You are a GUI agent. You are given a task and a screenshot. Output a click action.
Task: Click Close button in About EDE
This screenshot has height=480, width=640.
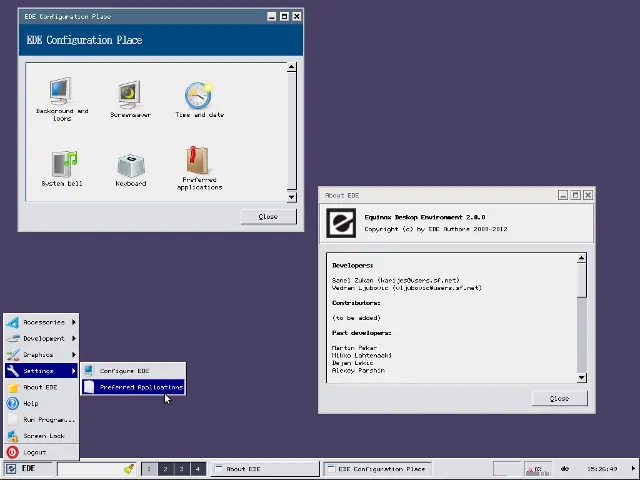pos(560,398)
